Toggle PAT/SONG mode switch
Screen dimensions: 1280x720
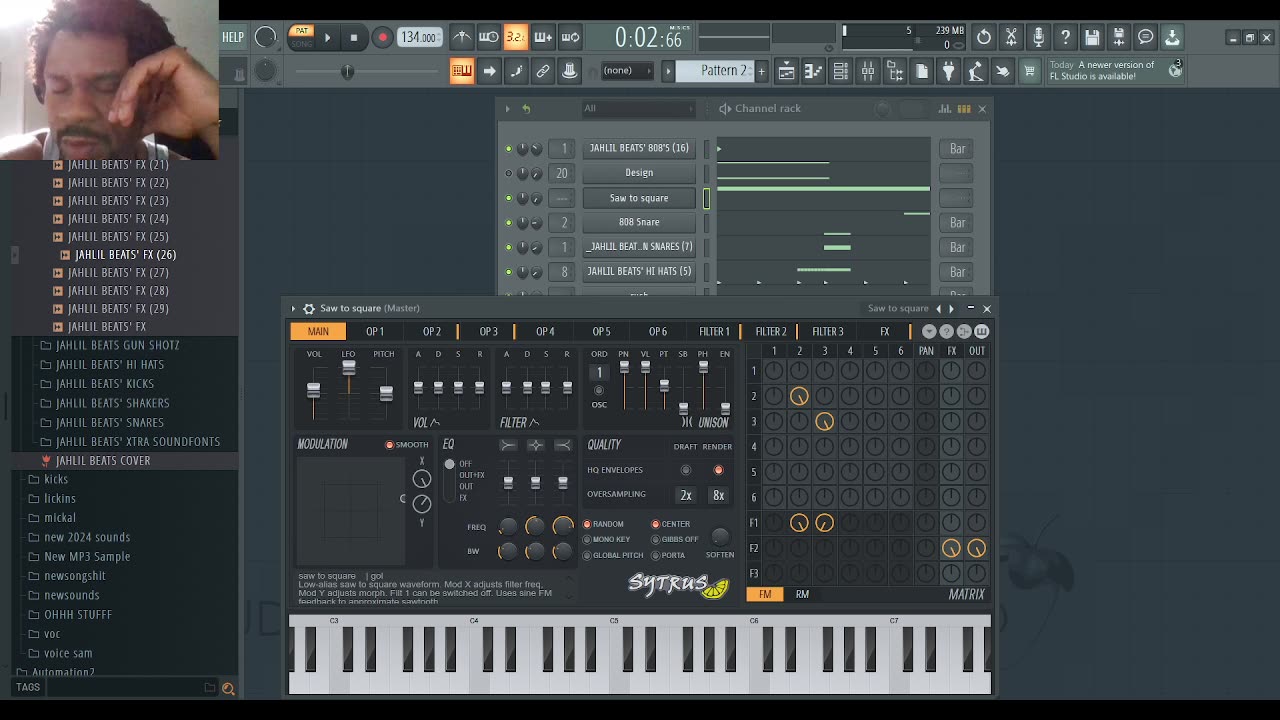(x=301, y=38)
